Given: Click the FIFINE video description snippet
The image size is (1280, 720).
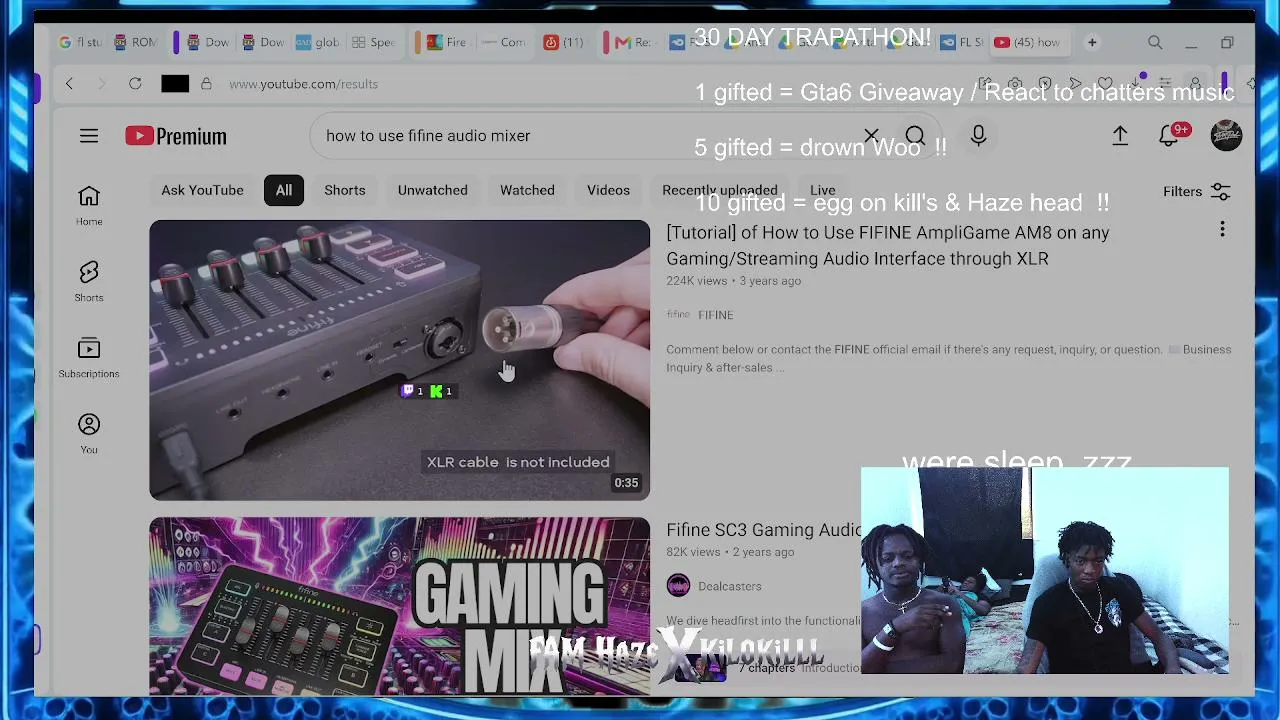Looking at the screenshot, I should tap(948, 358).
